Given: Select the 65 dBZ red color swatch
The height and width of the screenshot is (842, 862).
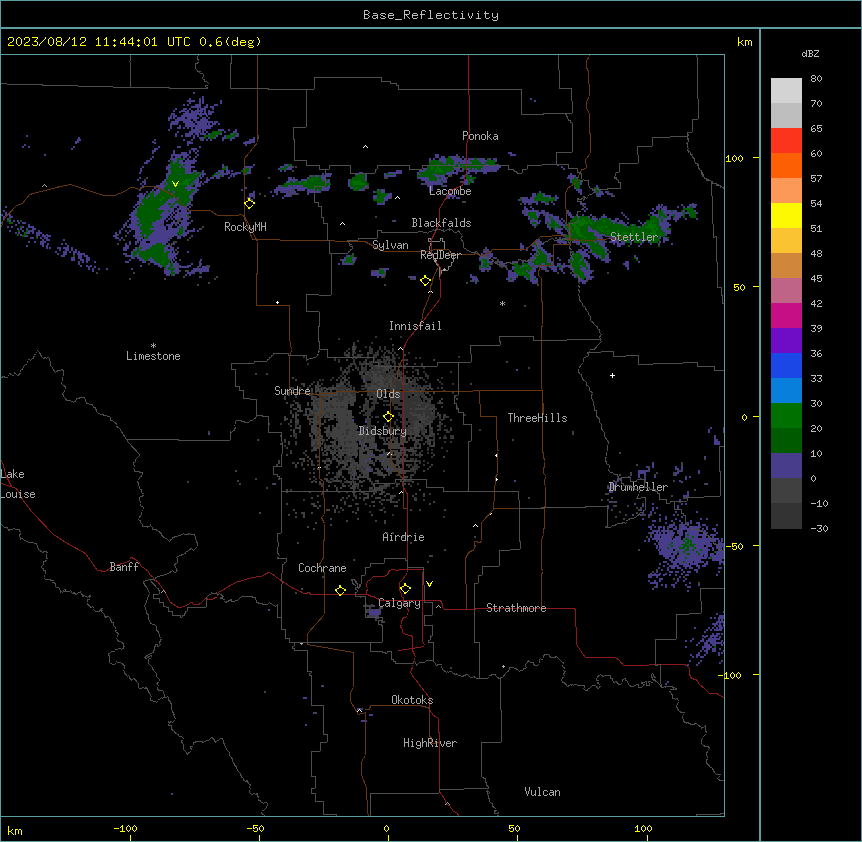Looking at the screenshot, I should [x=786, y=141].
